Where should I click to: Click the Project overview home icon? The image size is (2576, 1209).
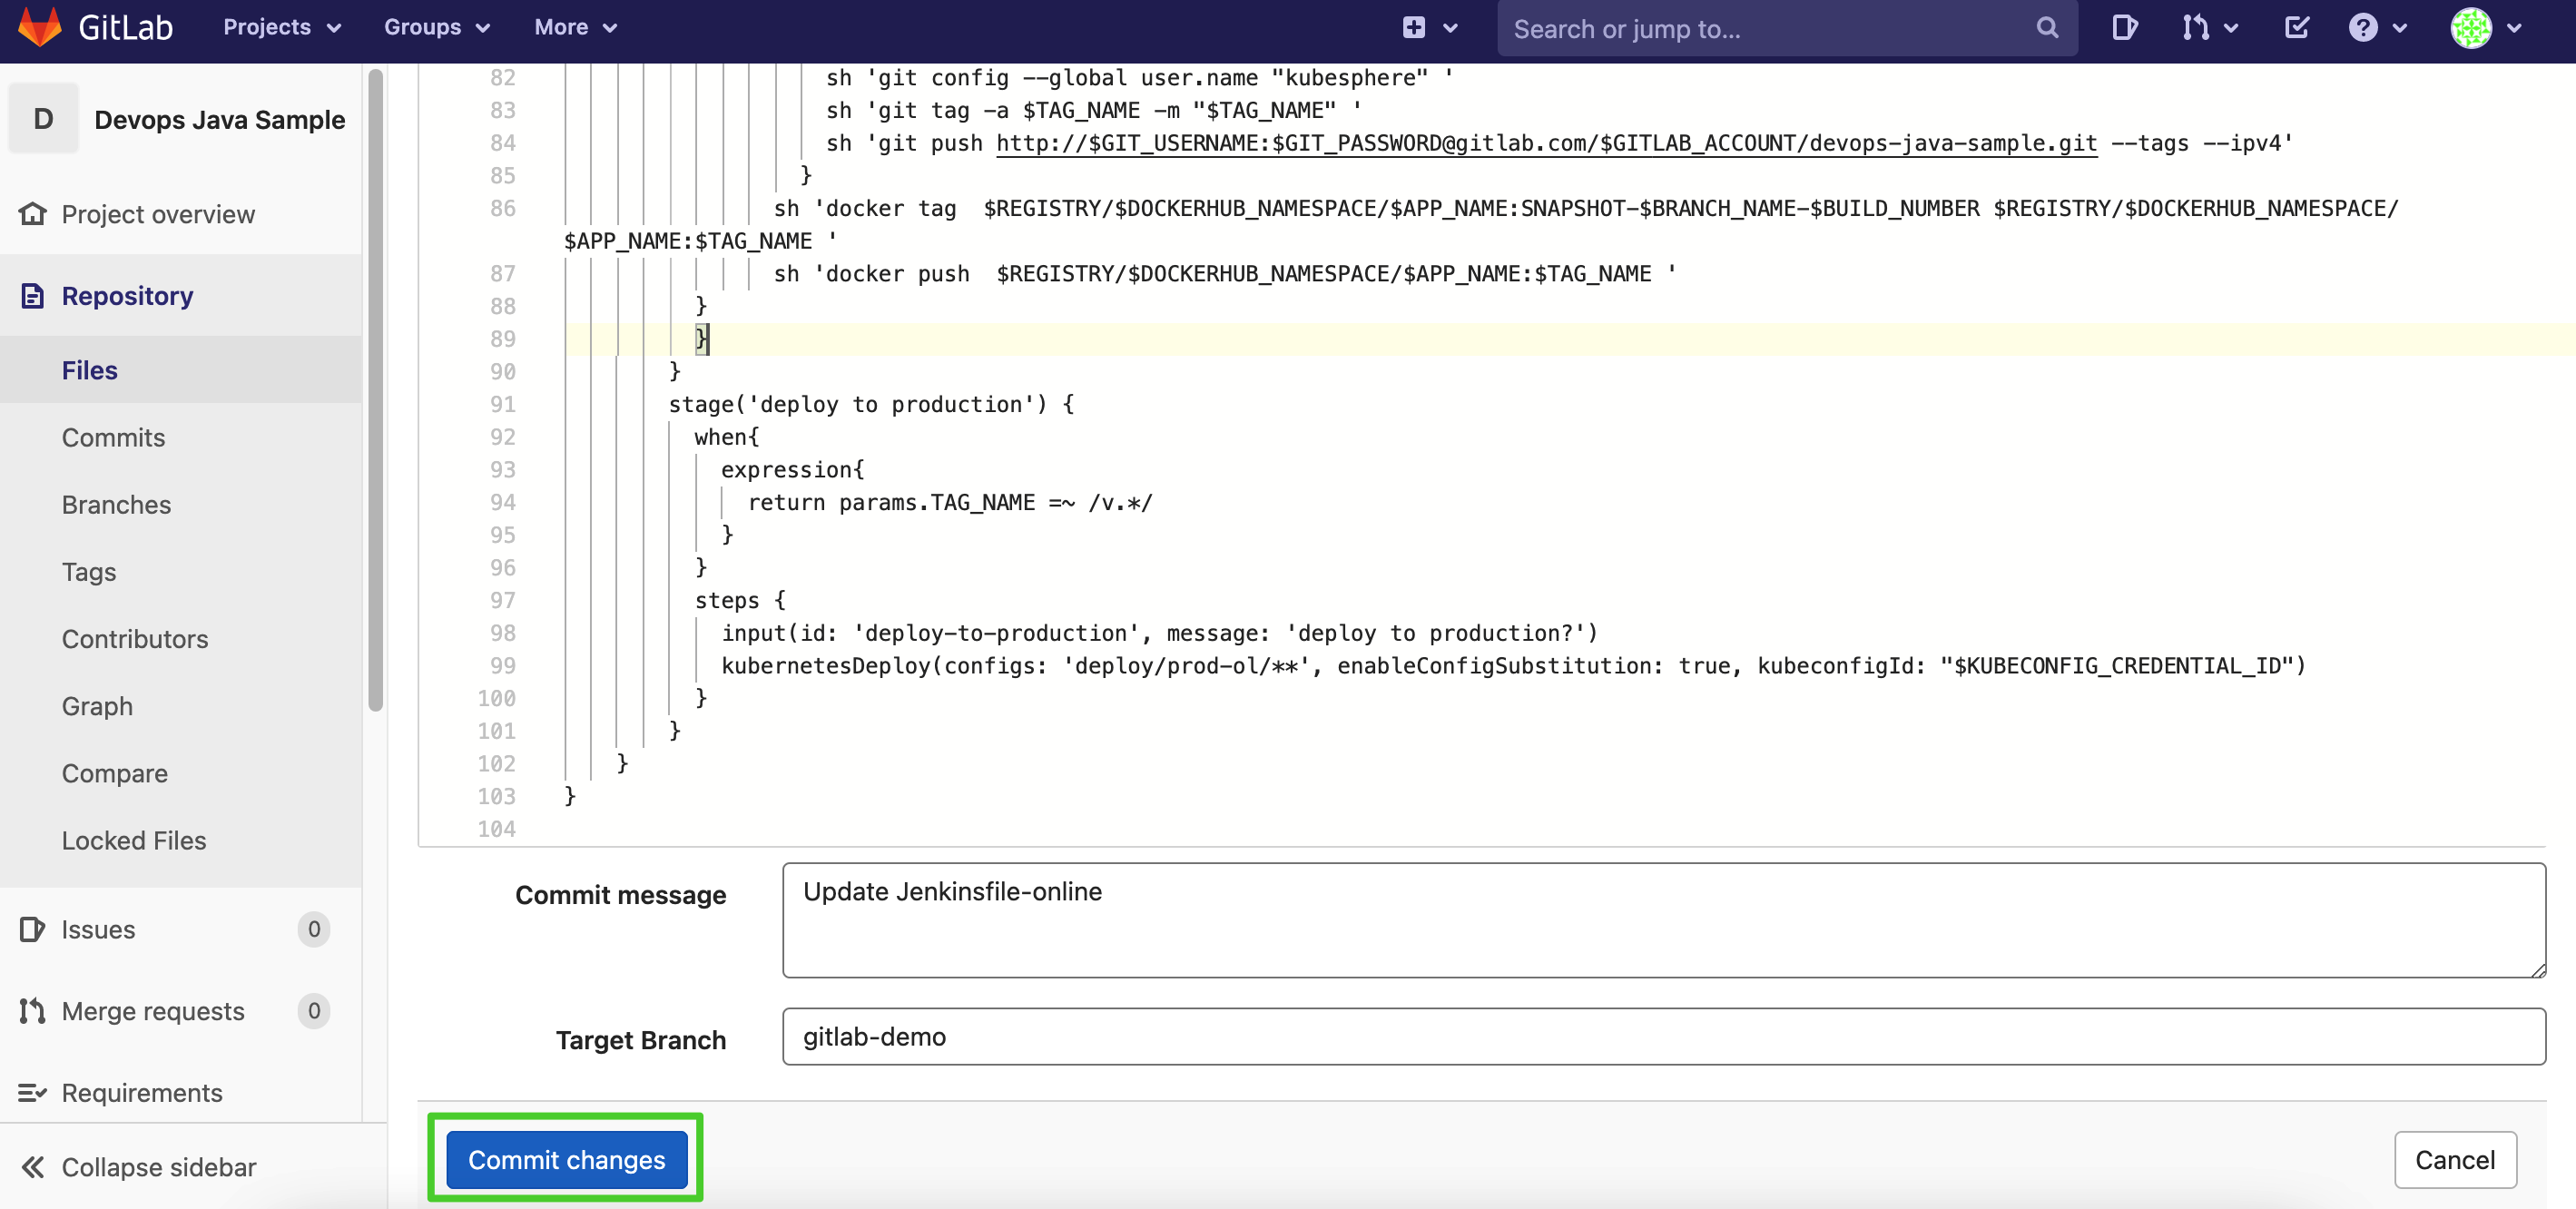tap(33, 214)
